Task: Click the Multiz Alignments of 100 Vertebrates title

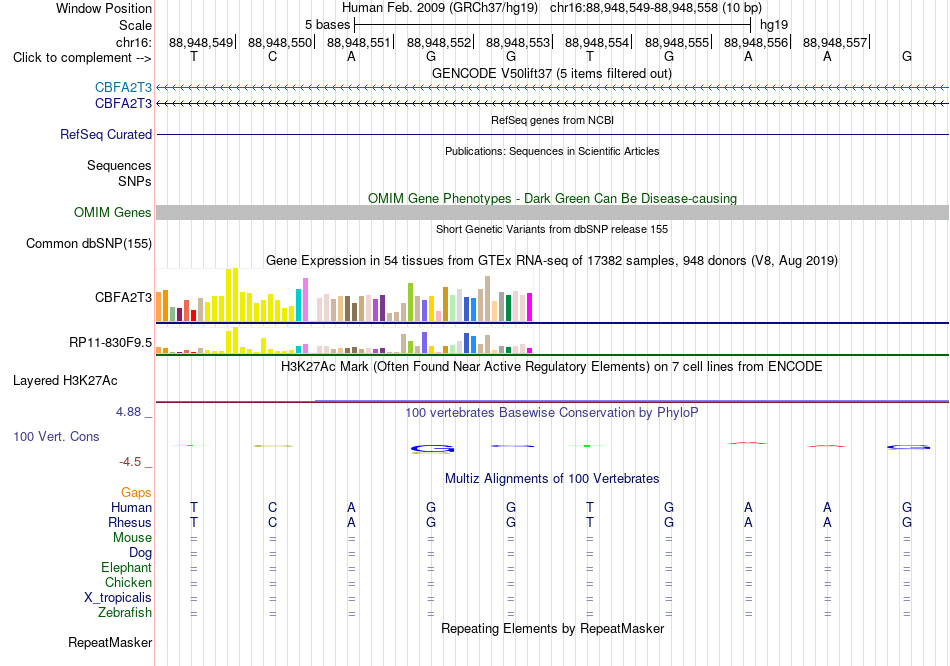Action: pyautogui.click(x=552, y=479)
